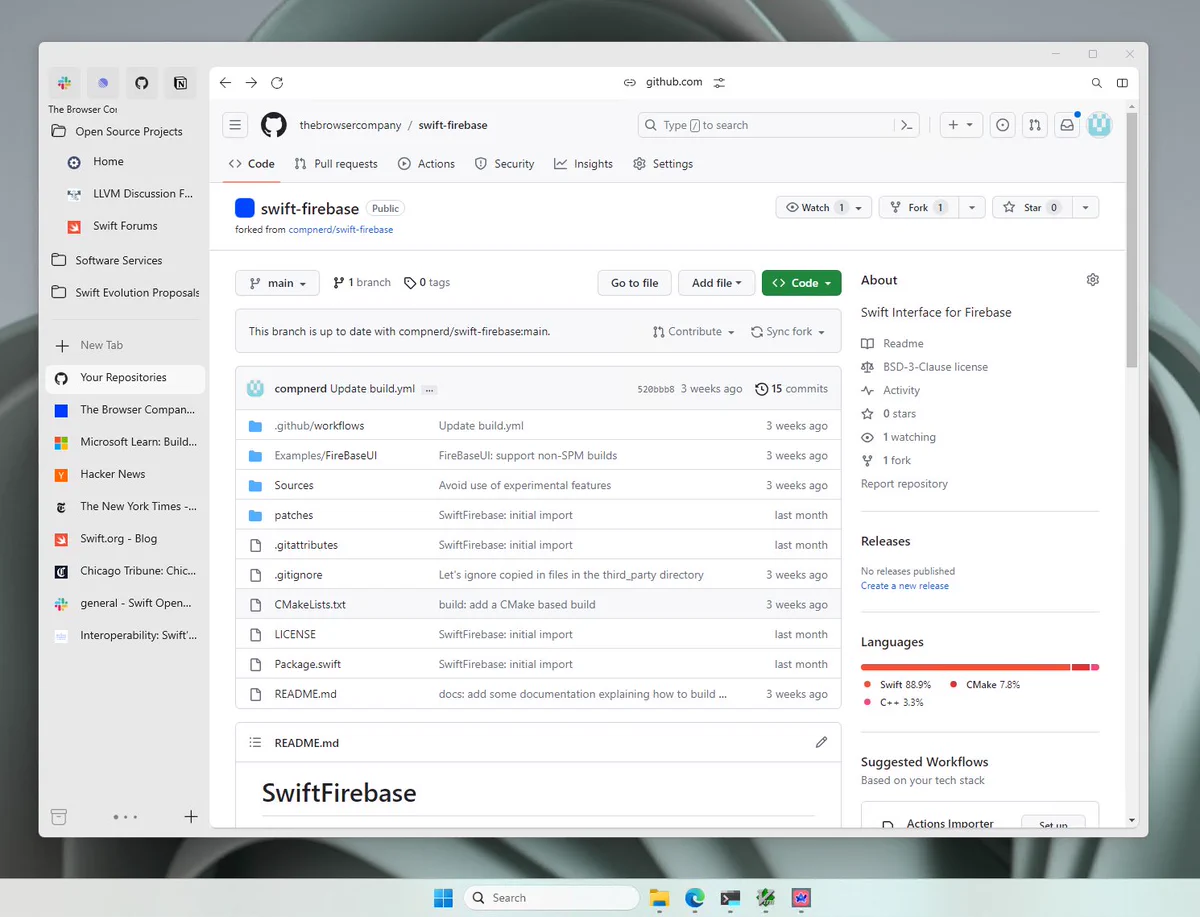Open the 15 commits history link
1200x917 pixels.
791,389
